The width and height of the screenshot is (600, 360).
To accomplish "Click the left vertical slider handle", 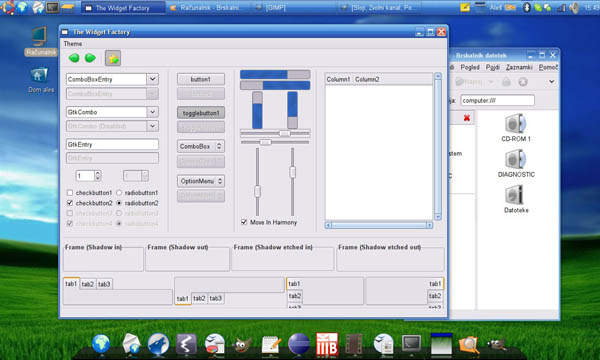I will (258, 191).
